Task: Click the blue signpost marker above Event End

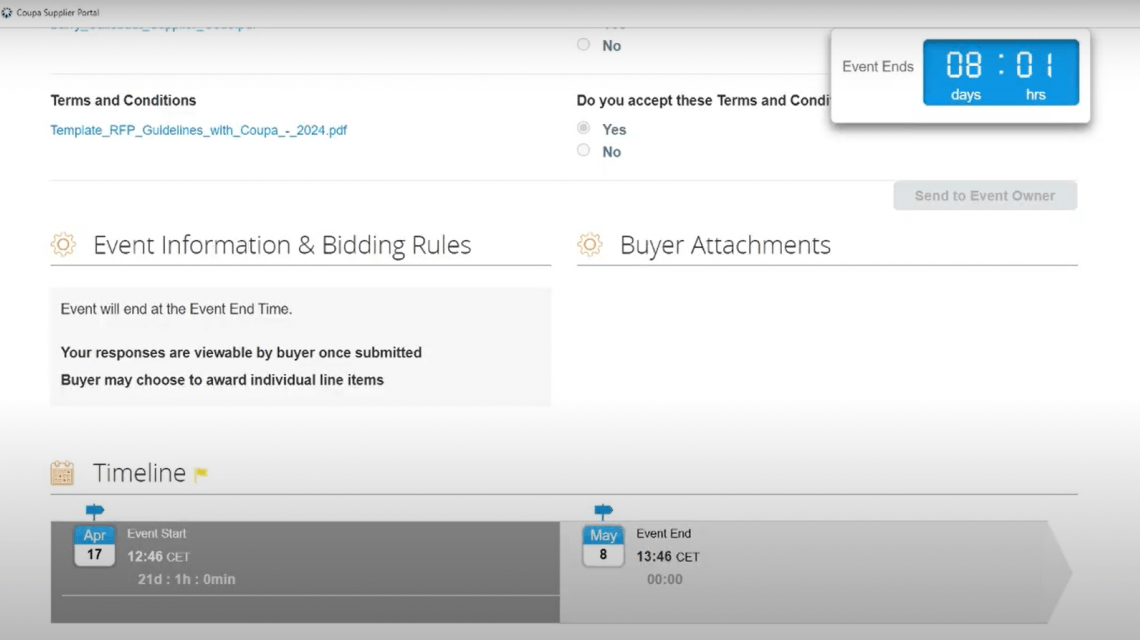Action: 603,511
